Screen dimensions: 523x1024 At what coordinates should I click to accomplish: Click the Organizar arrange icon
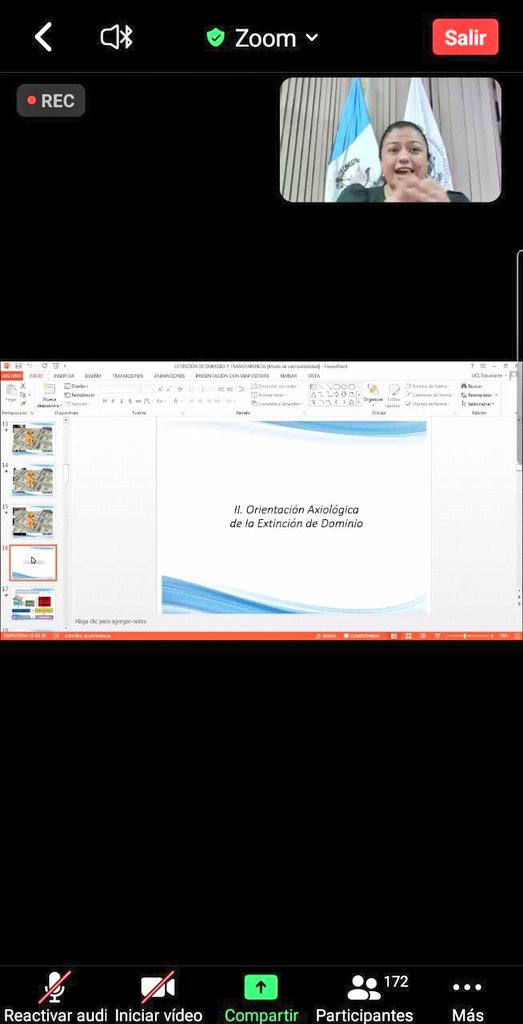tap(373, 393)
